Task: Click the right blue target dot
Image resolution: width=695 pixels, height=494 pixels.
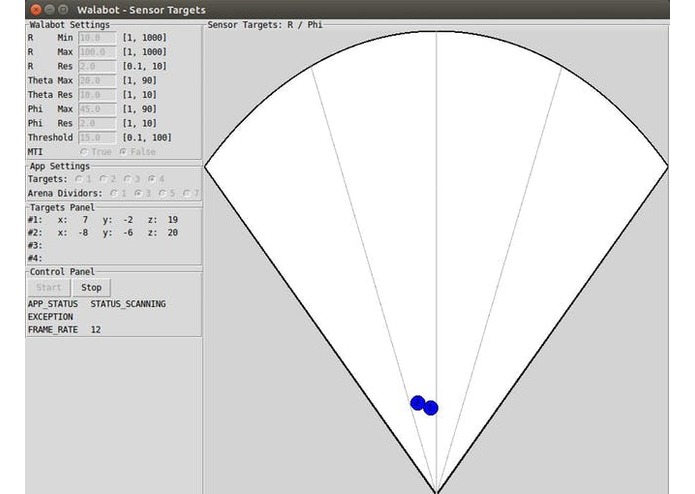Action: [x=431, y=408]
